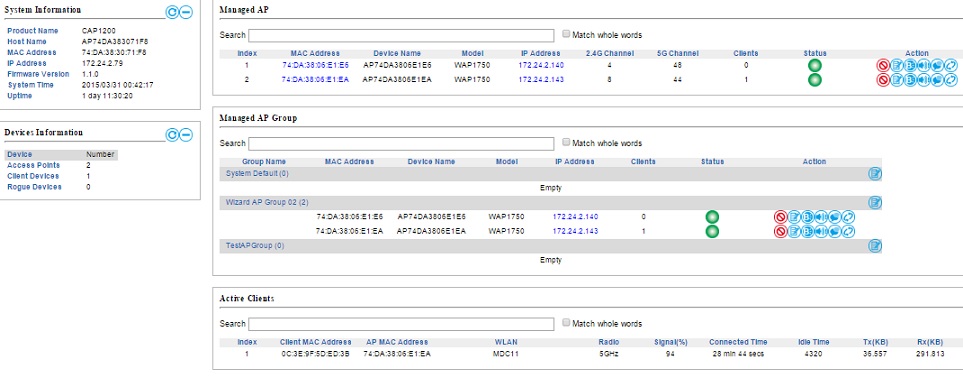The width and height of the screenshot is (963, 378).
Task: Check network connectivity of AP 172.24.2.143 in Managed AP table
Action: [x=937, y=79]
